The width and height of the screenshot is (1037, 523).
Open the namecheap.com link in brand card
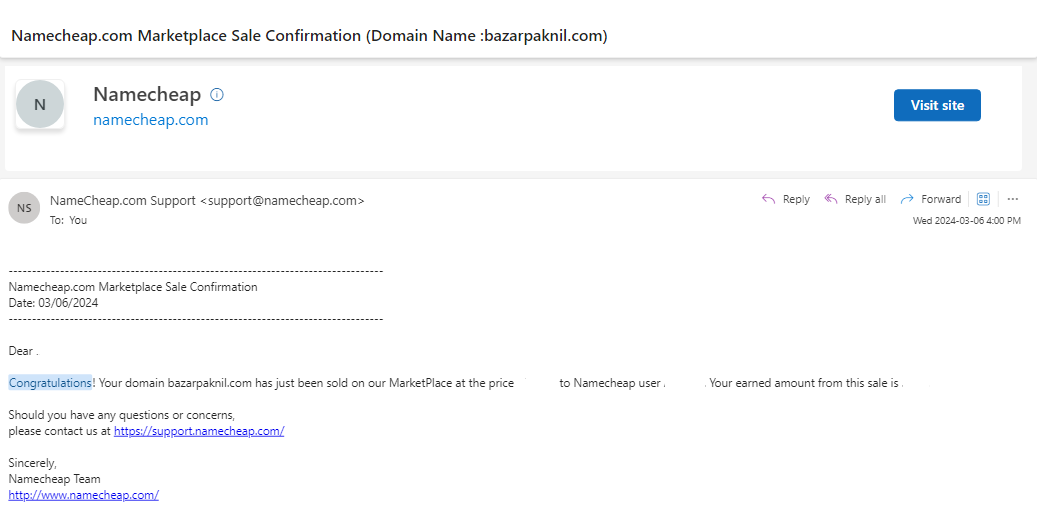click(151, 120)
